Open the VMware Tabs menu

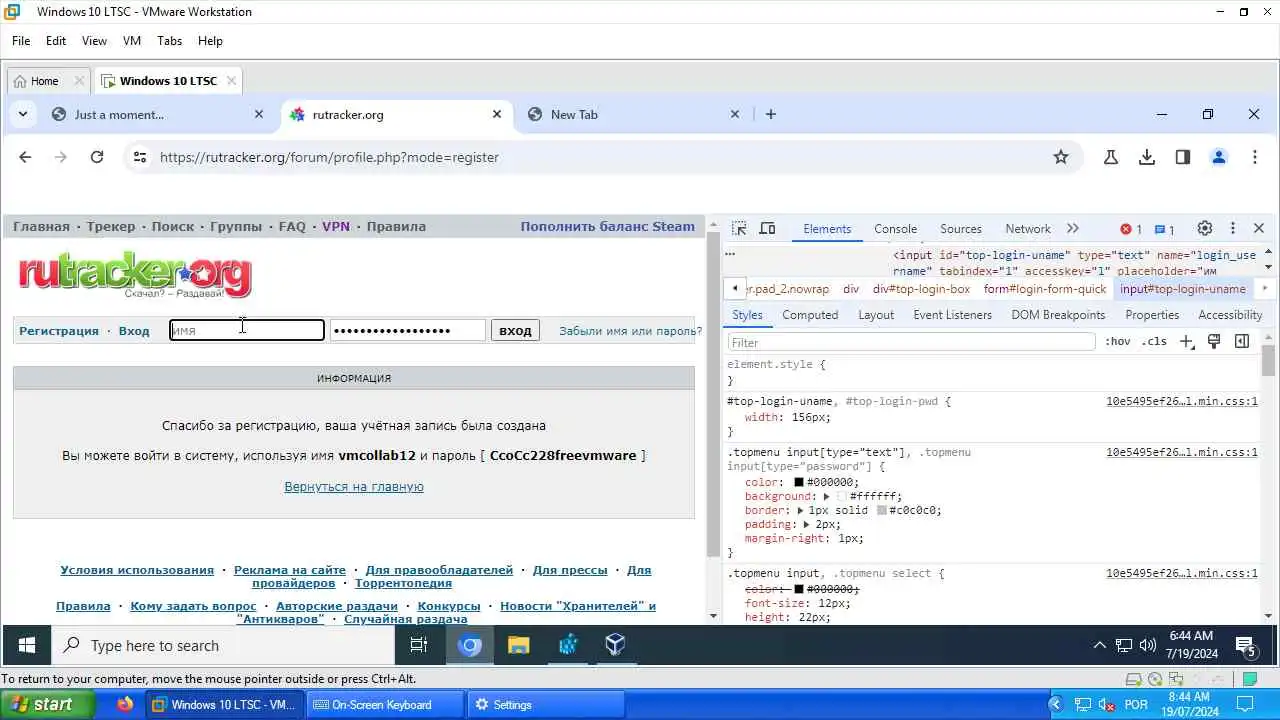[x=169, y=41]
